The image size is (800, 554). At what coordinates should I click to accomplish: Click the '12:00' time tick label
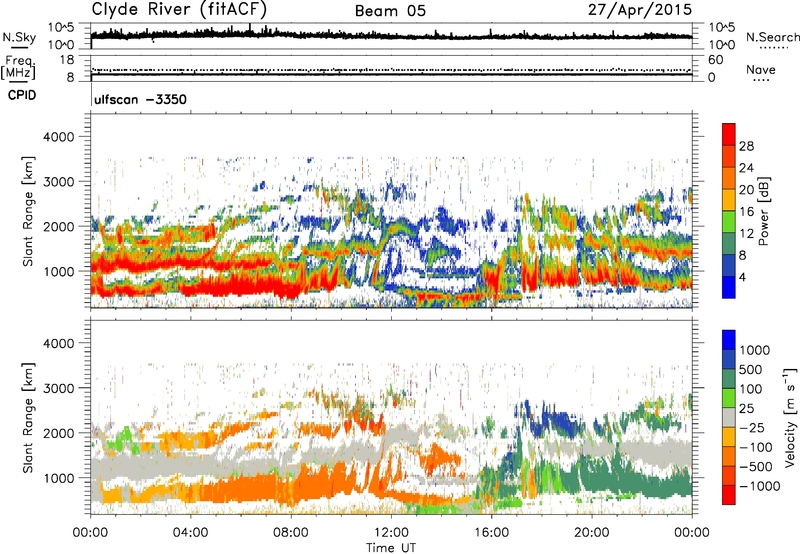[391, 533]
